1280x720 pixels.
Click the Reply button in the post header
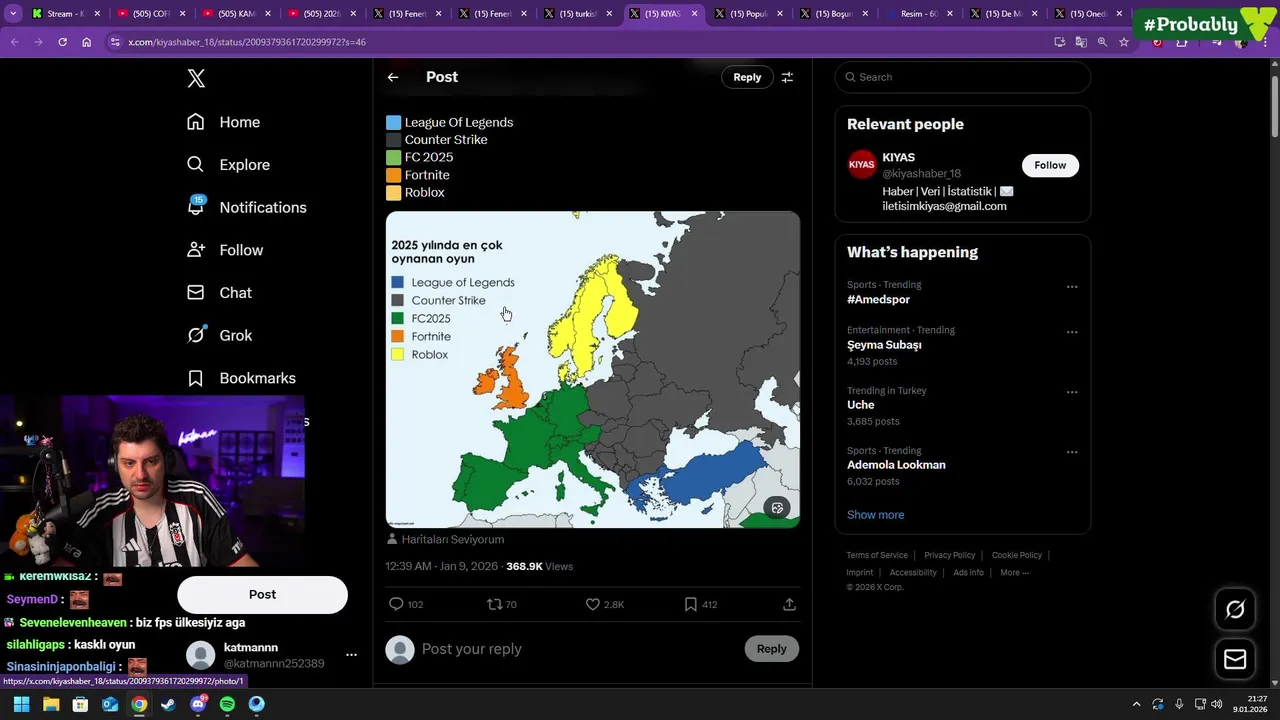point(747,77)
